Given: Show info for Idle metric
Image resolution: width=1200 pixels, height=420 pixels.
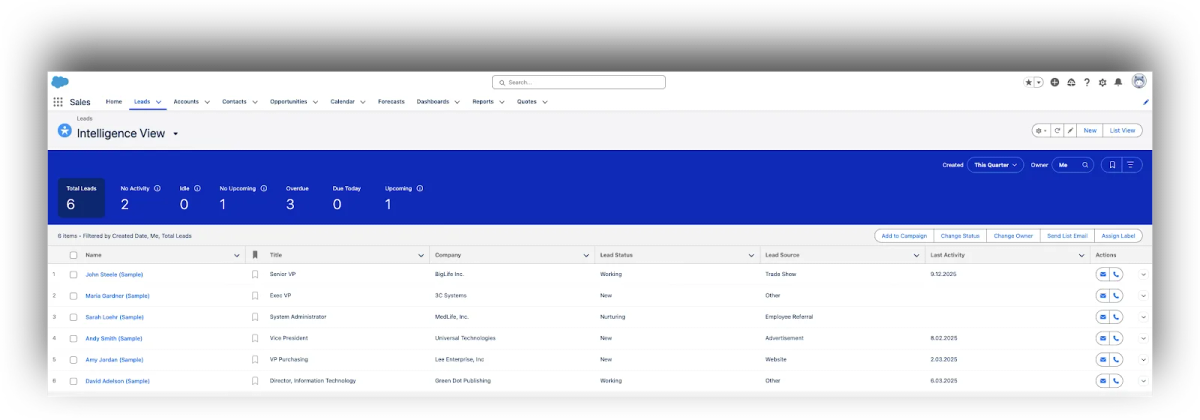Looking at the screenshot, I should coord(197,188).
